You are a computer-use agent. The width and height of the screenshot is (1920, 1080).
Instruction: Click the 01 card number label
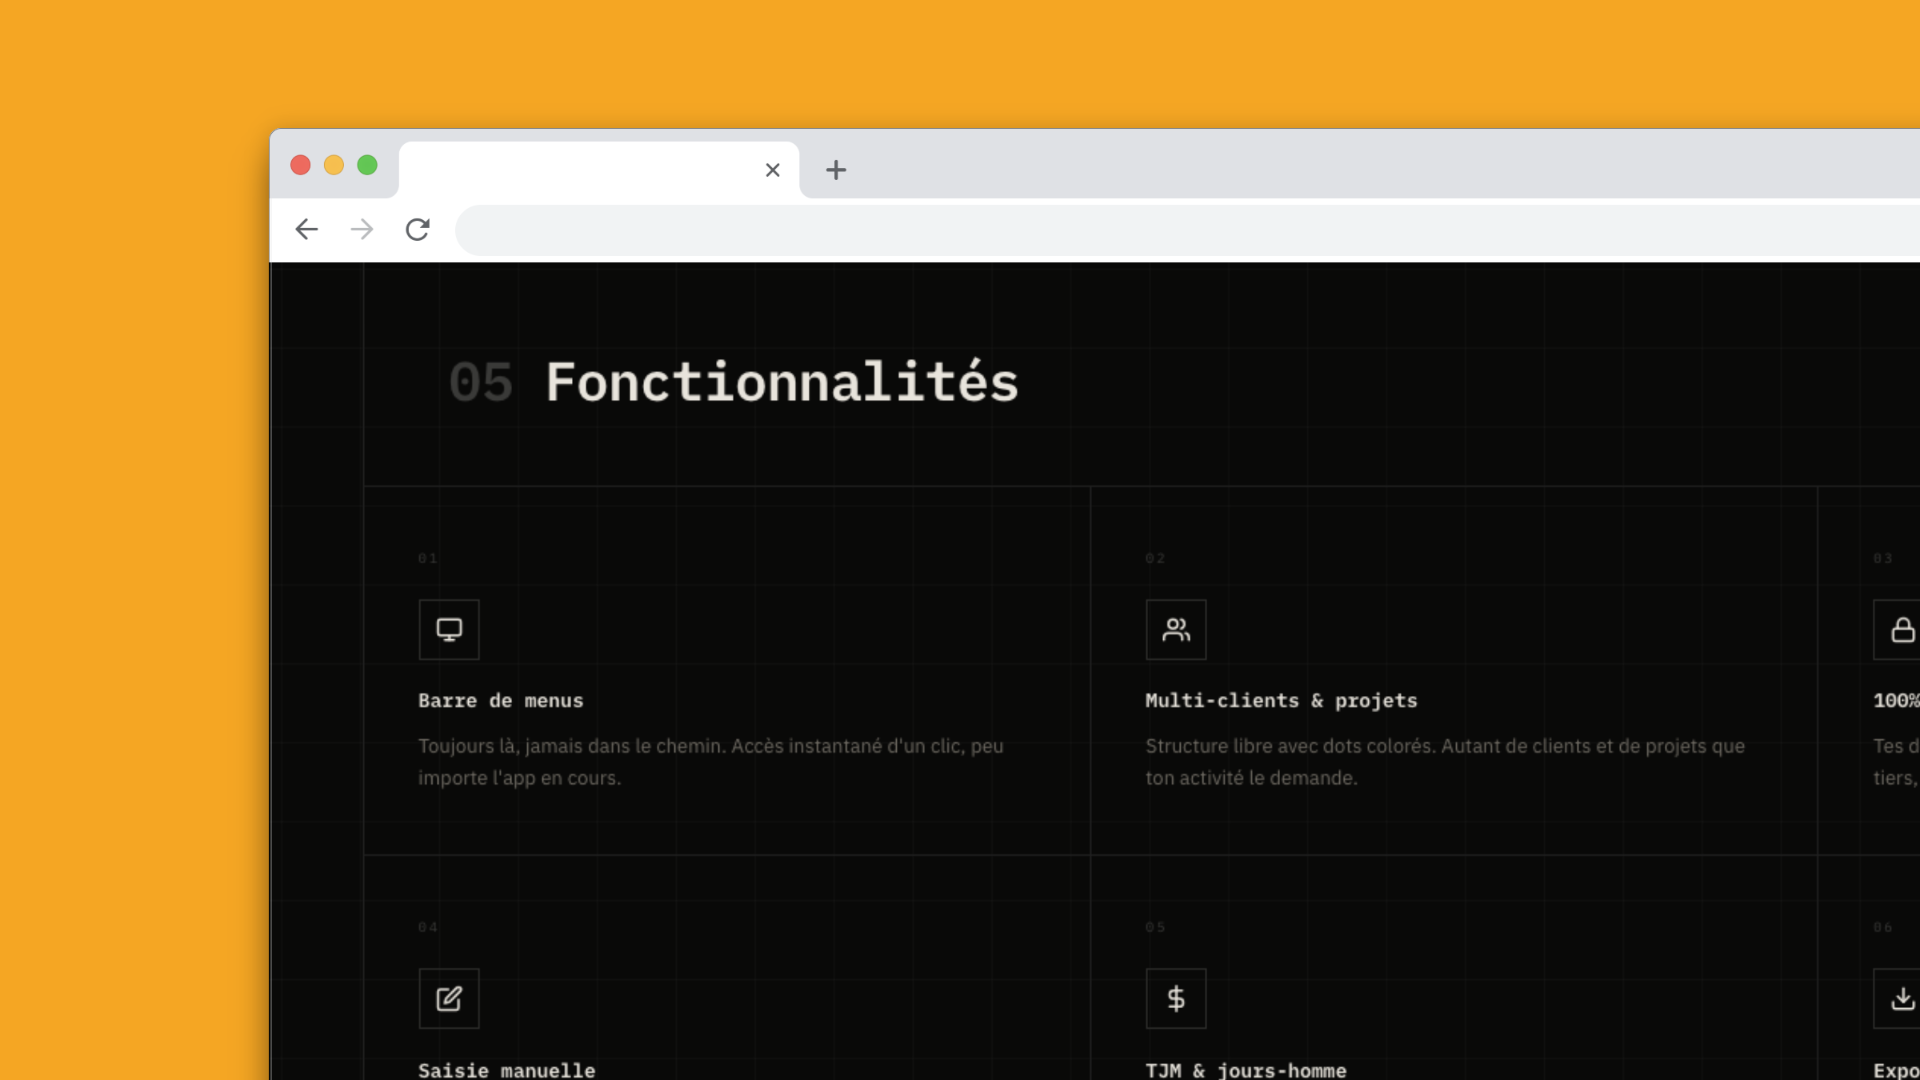pyautogui.click(x=428, y=559)
